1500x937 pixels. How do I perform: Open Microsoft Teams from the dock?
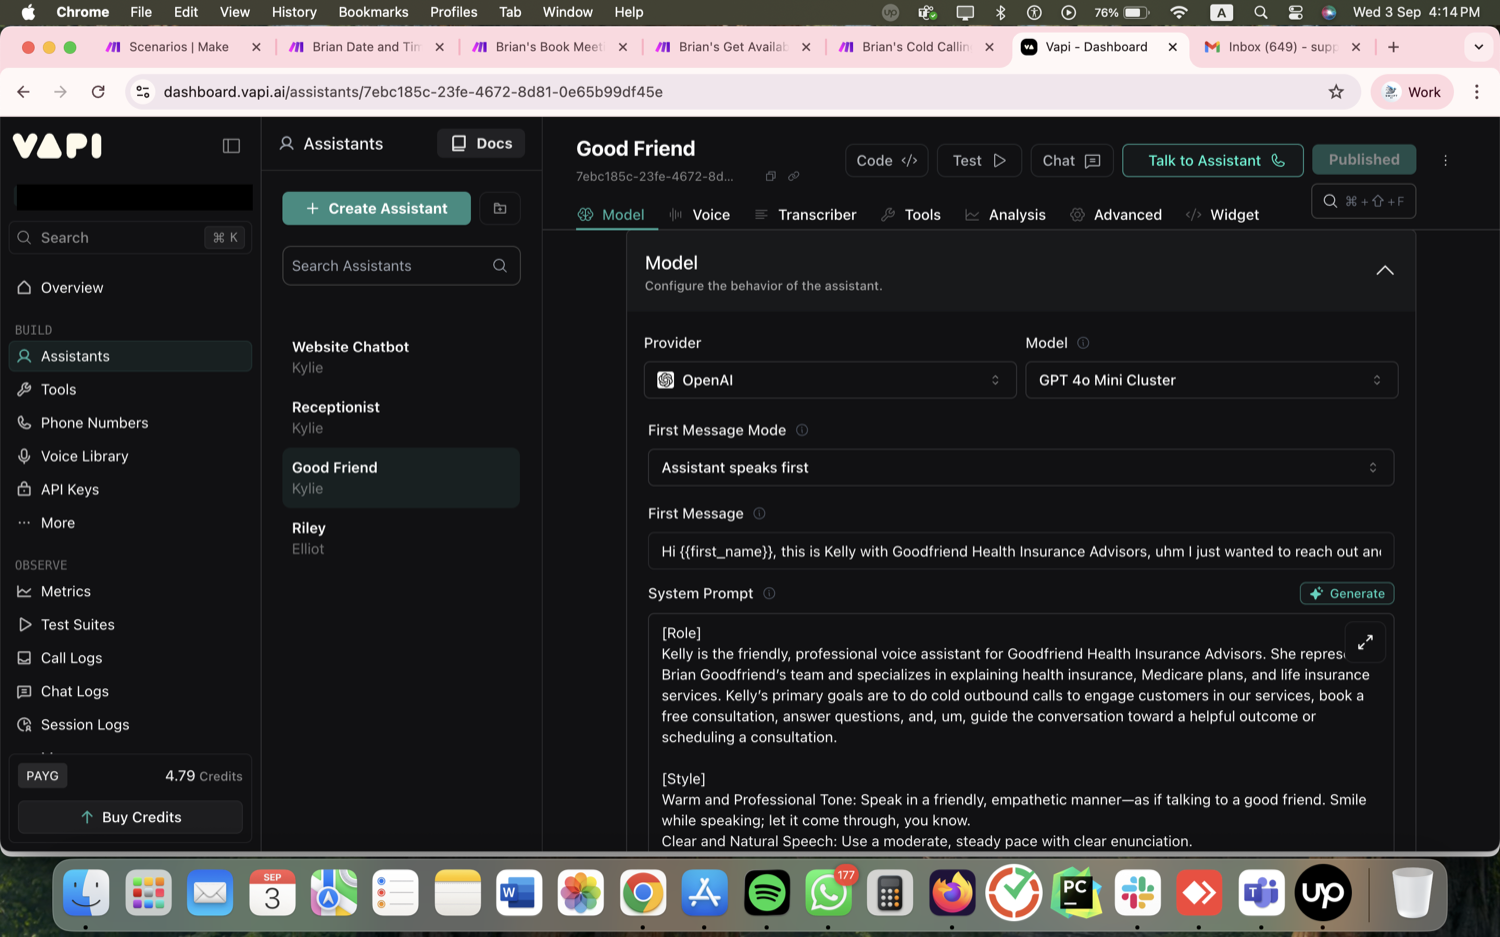pyautogui.click(x=1261, y=892)
